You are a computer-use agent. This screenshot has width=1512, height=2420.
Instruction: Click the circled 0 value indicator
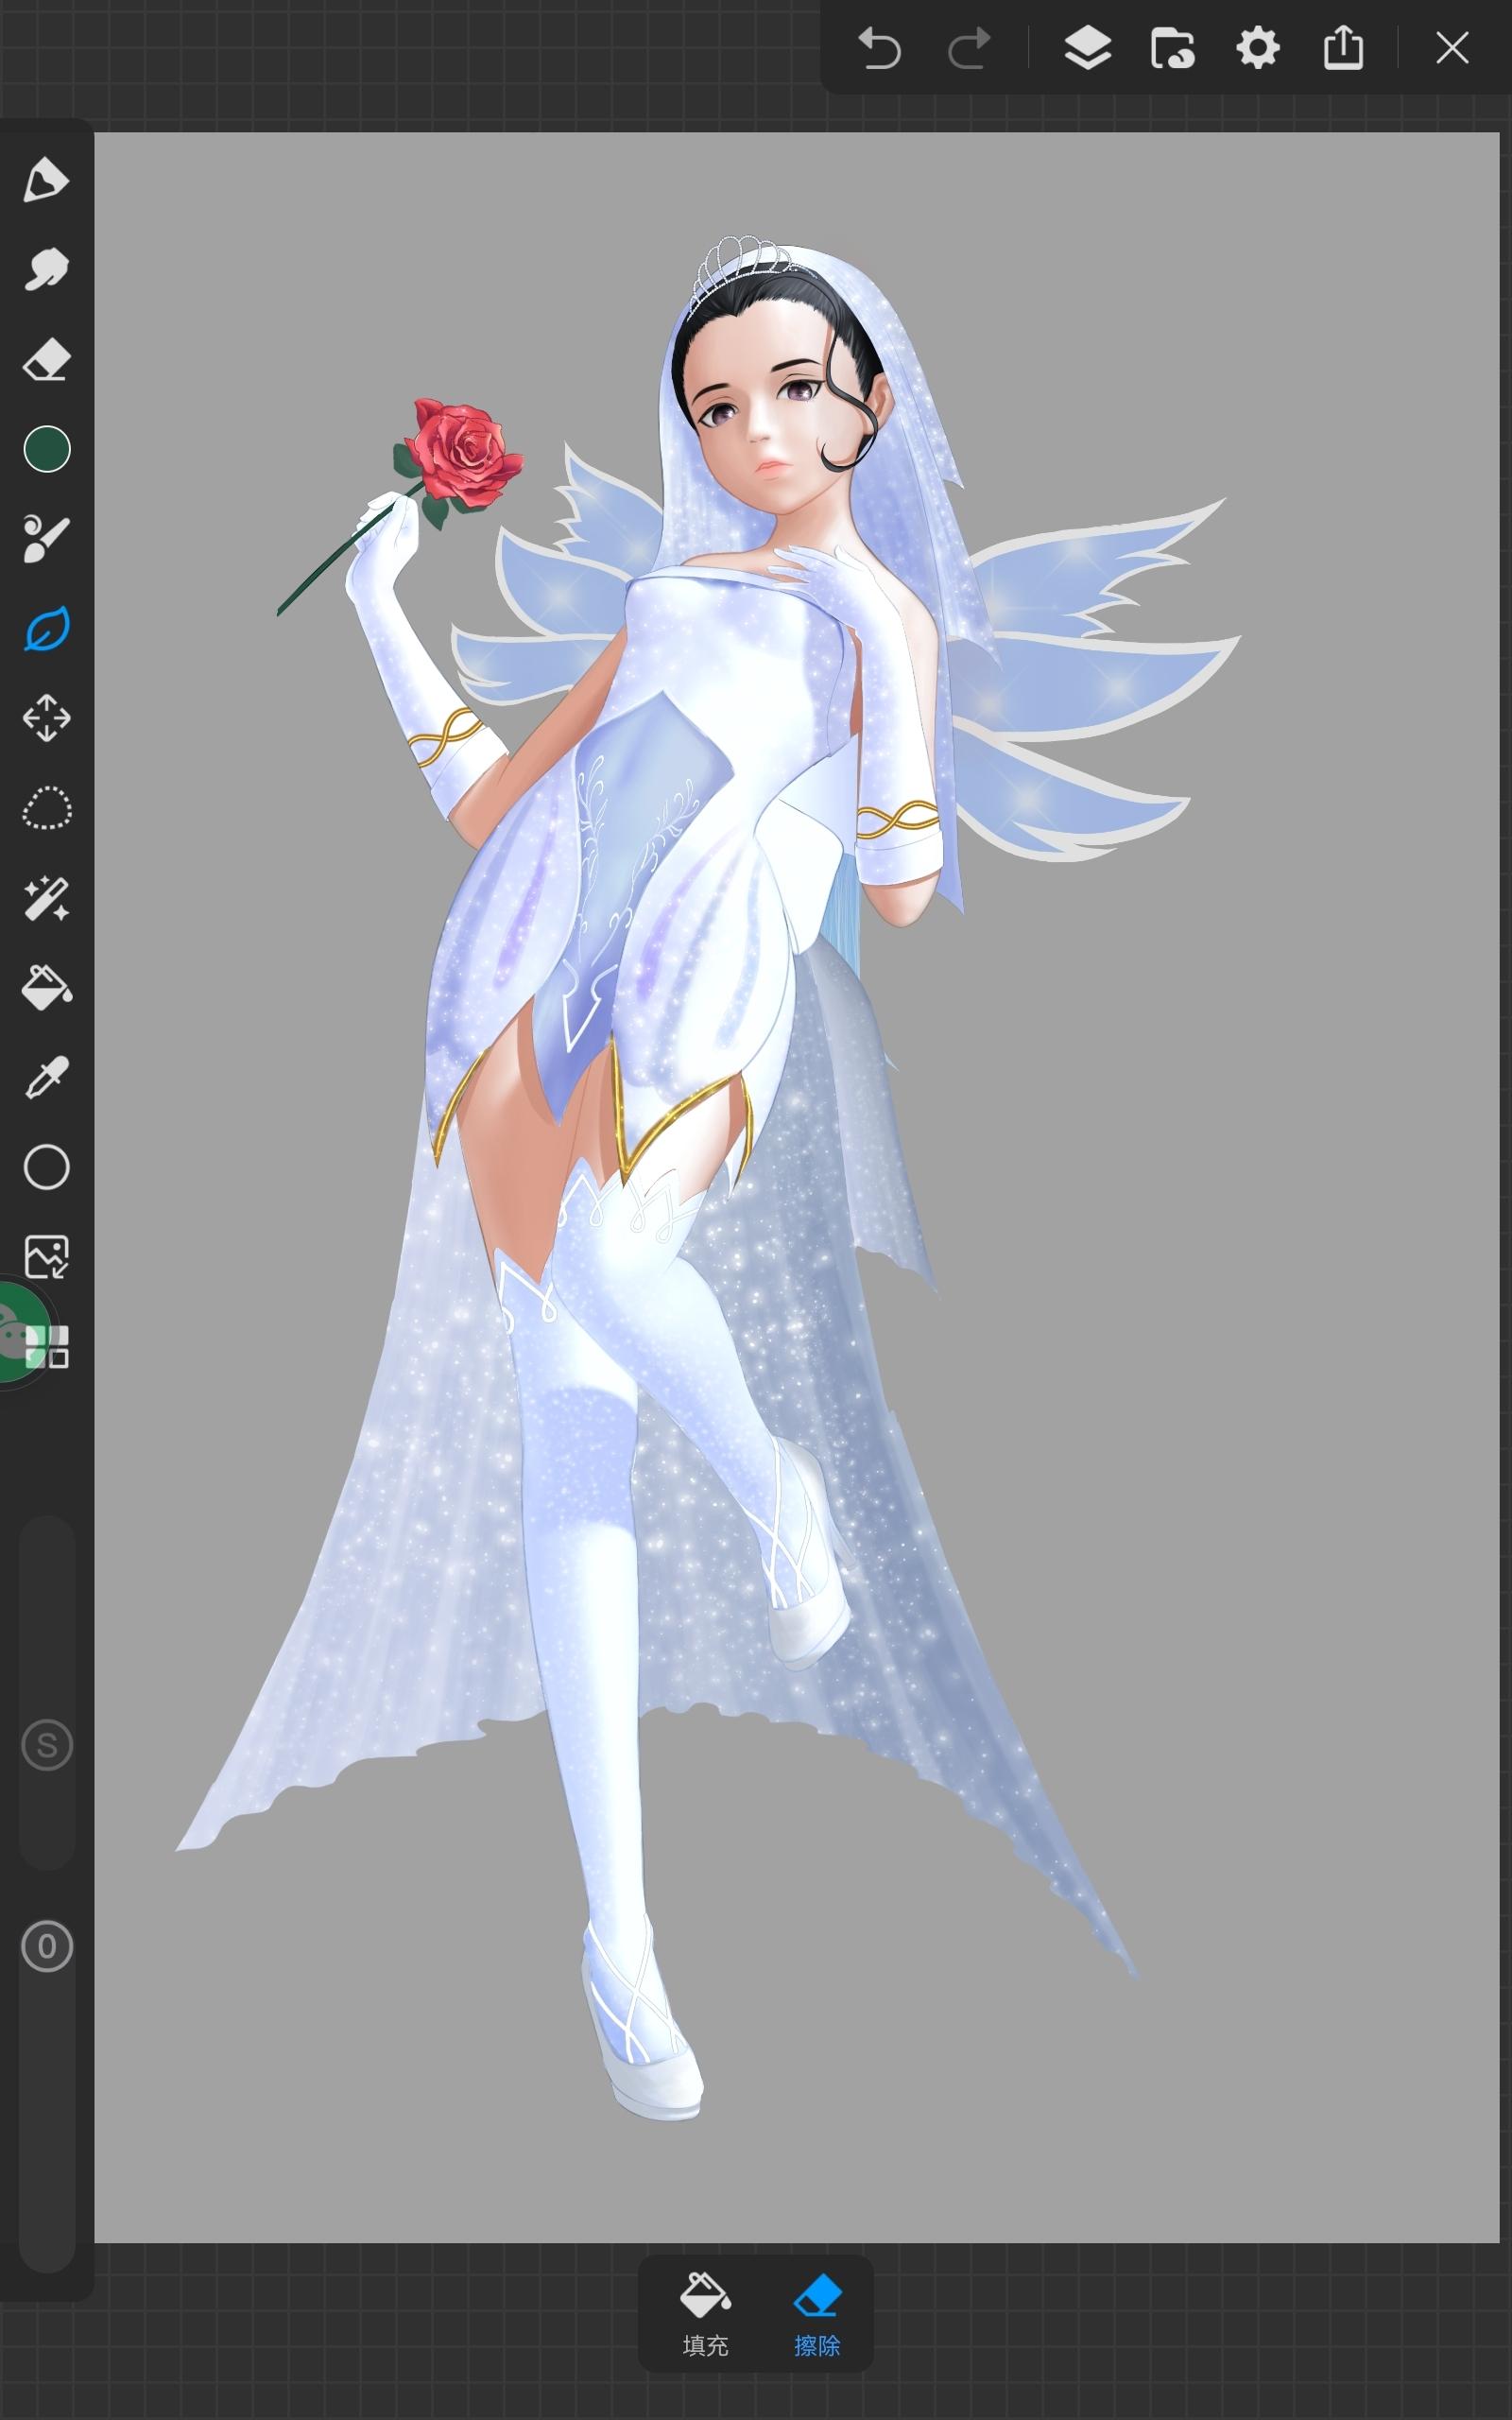click(47, 1946)
